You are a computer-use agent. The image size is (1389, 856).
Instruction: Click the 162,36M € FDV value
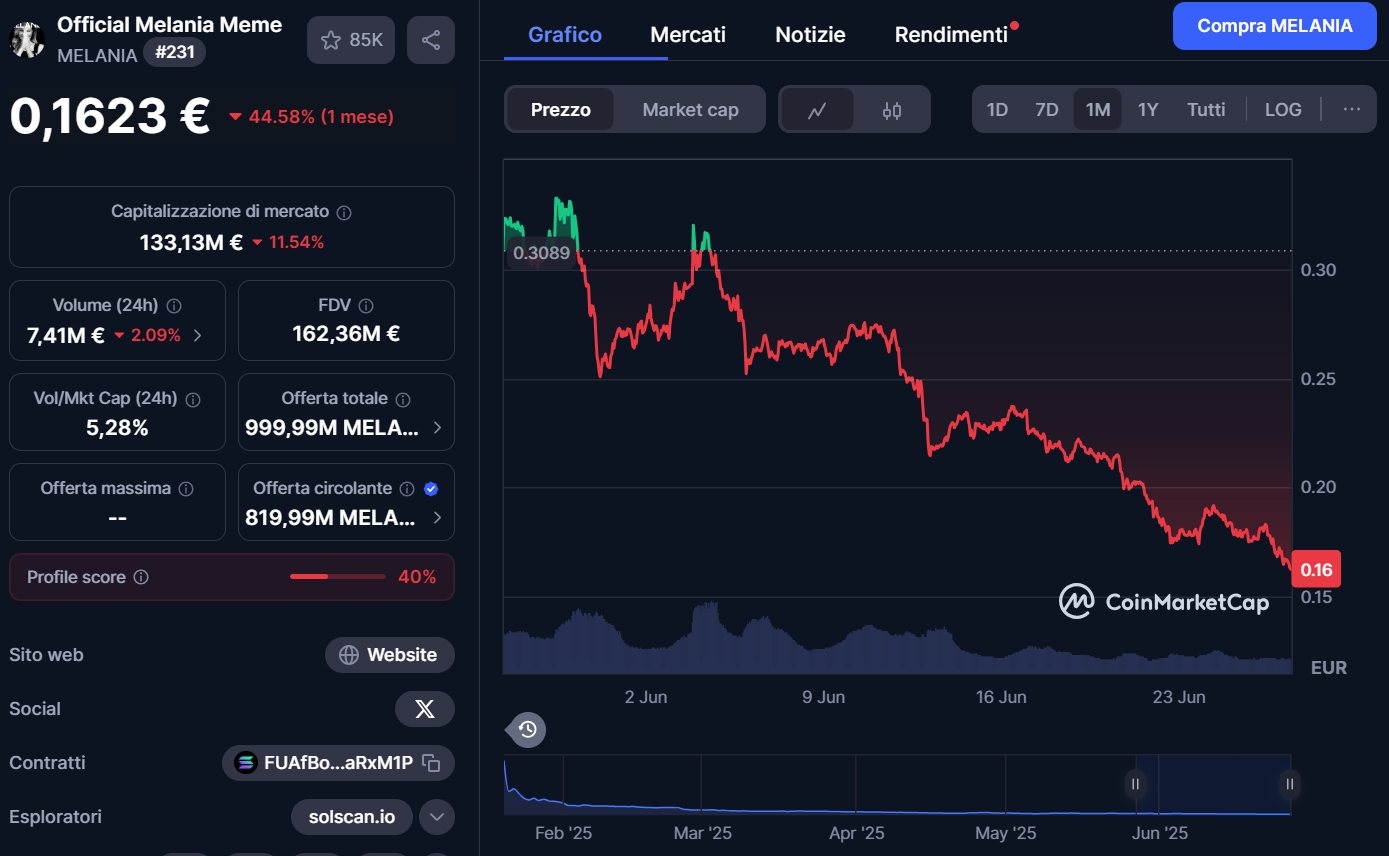tap(346, 334)
